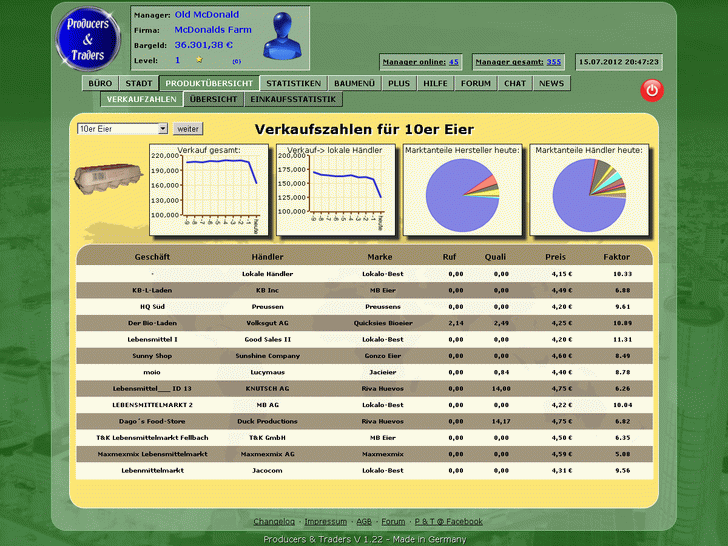728x546 pixels.
Task: Click the KB-L-Laden shop row
Action: [x=364, y=290]
